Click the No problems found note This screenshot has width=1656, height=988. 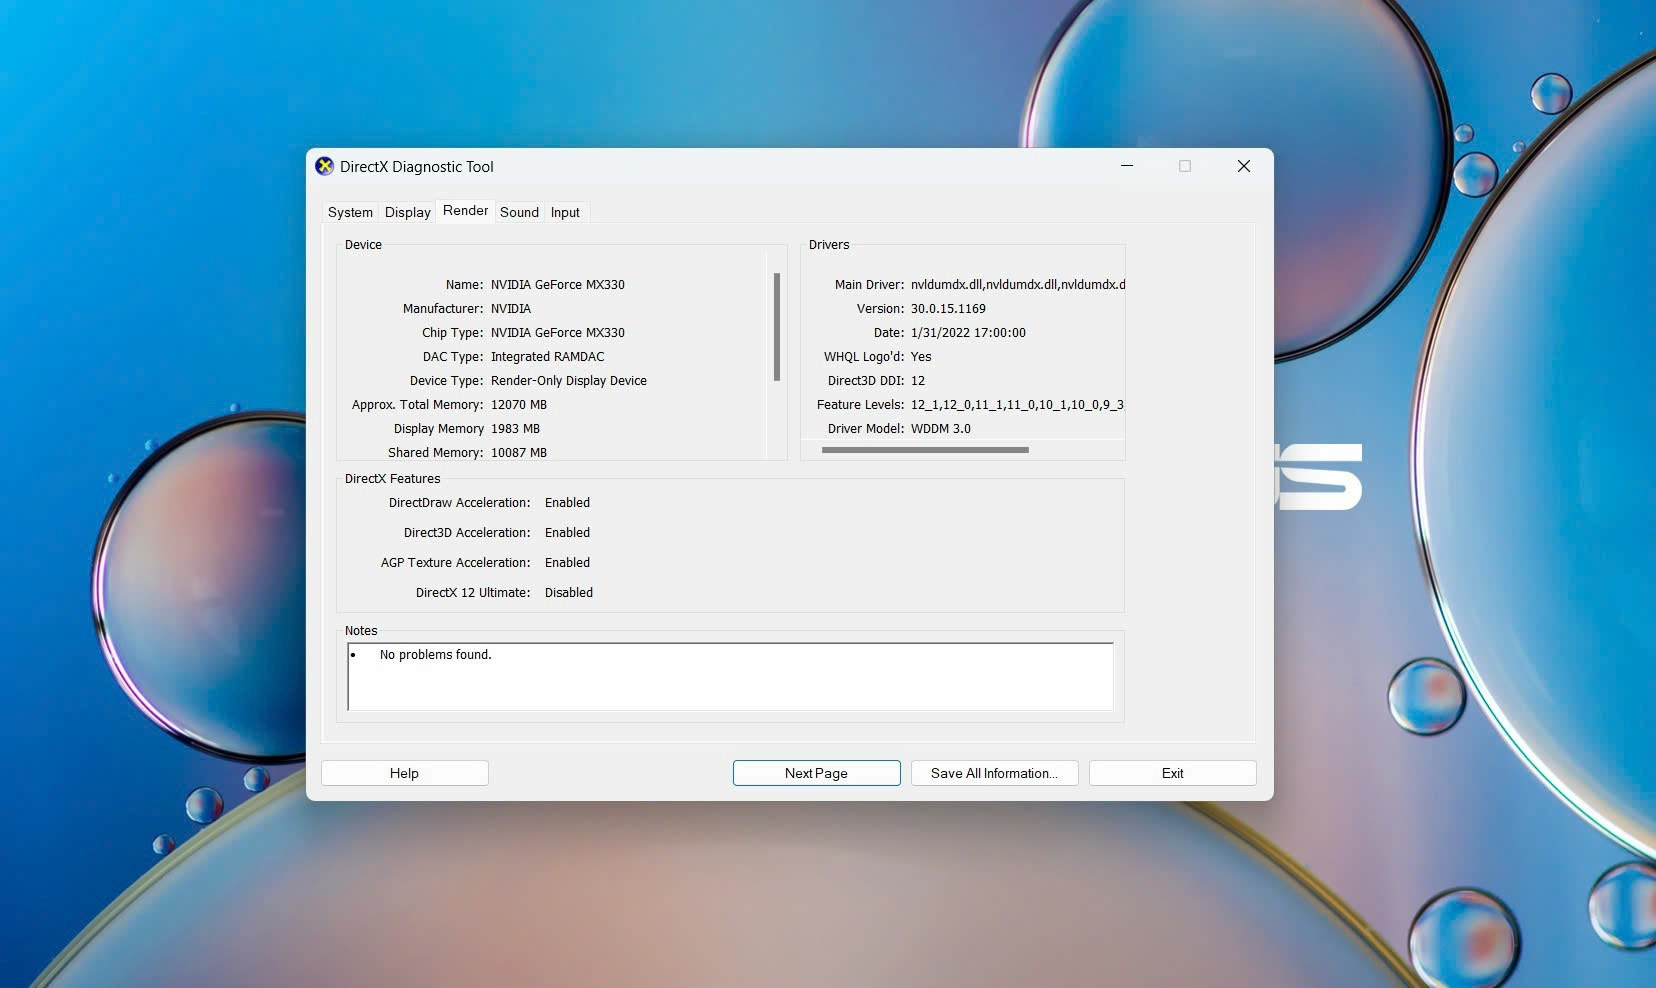coord(435,655)
